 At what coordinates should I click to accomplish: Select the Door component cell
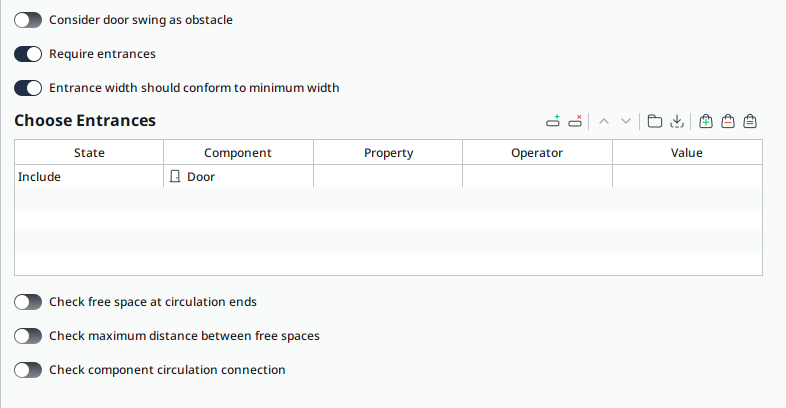click(238, 177)
